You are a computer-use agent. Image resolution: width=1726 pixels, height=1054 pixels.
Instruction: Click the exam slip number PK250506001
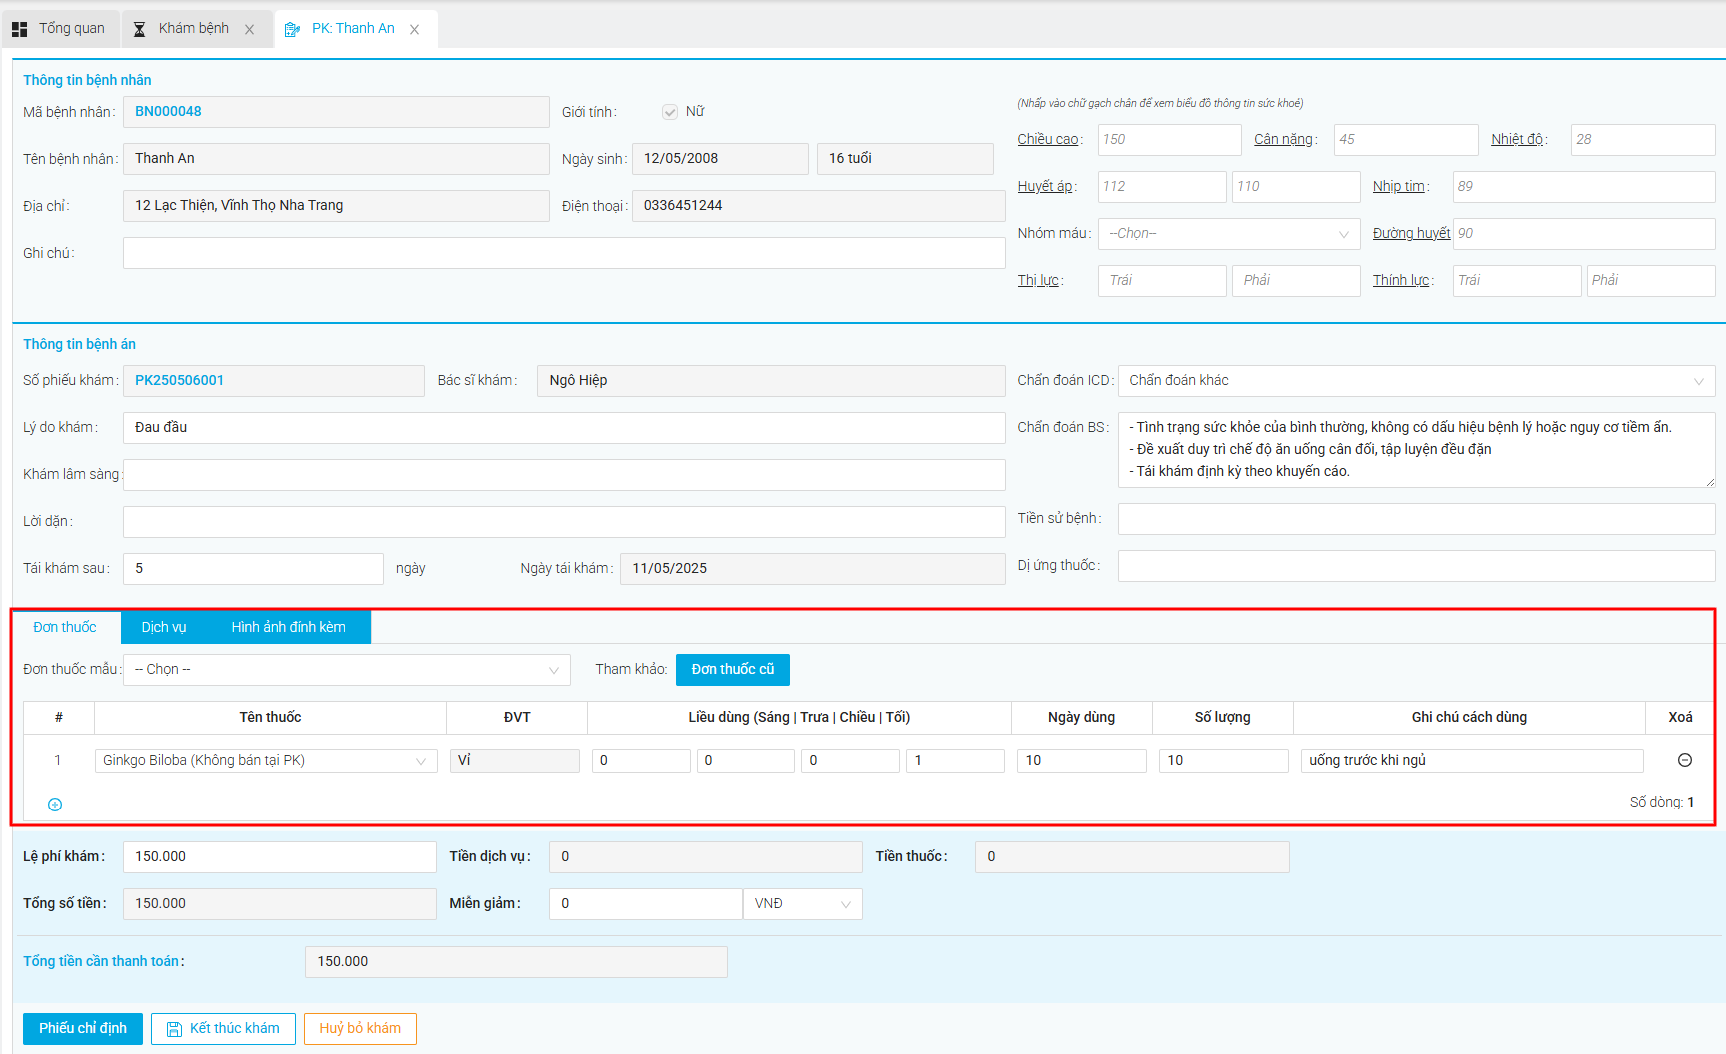(179, 380)
